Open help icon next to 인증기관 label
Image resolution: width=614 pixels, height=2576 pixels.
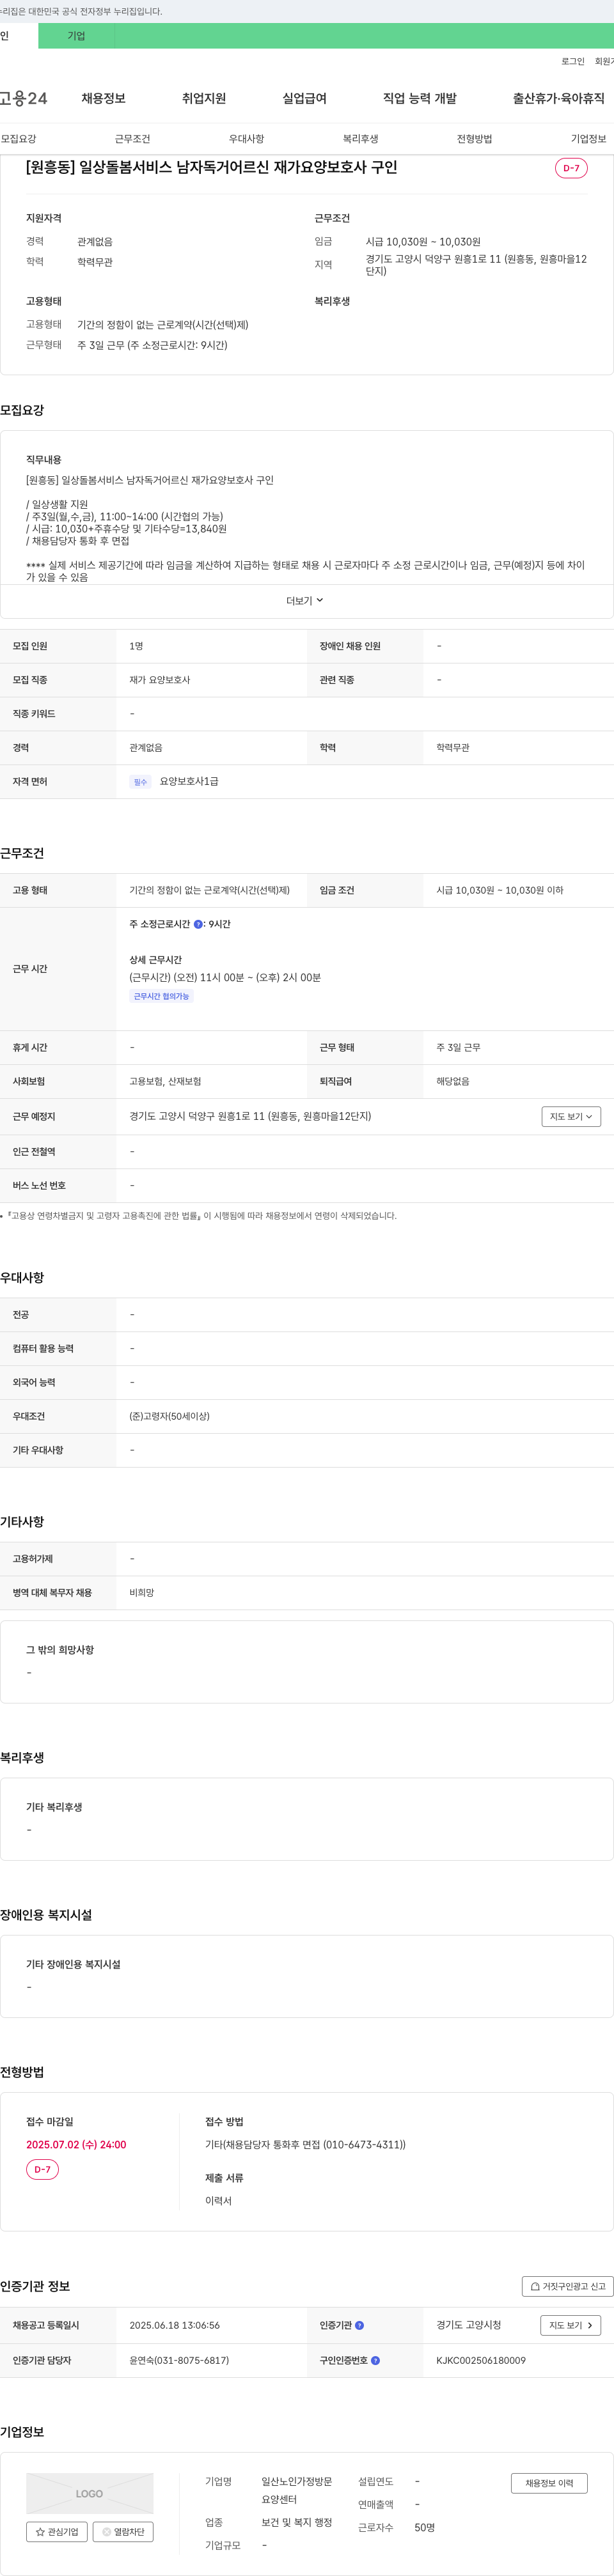pyautogui.click(x=360, y=2325)
